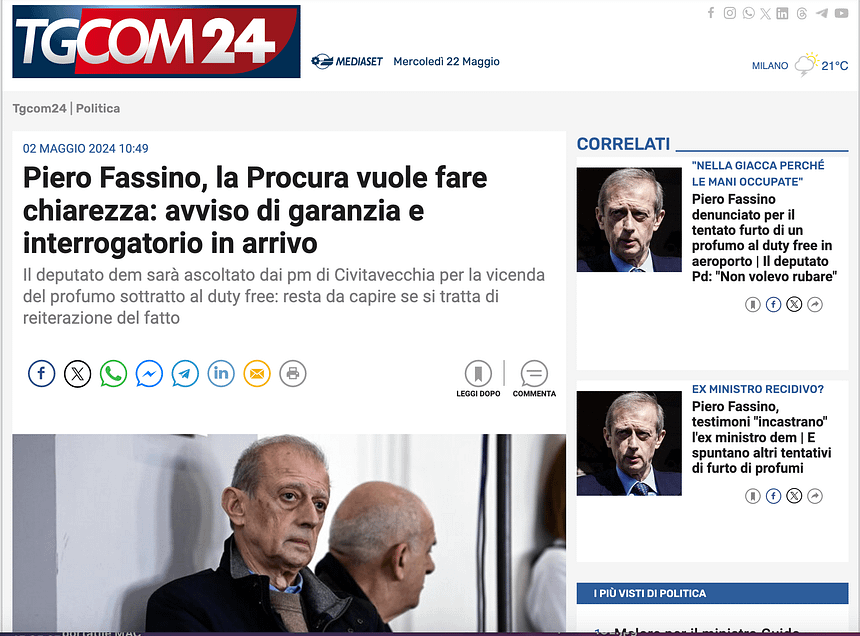Screen dimensions: 860x636
Task: Open Milano weather forecast widget
Action: (800, 65)
